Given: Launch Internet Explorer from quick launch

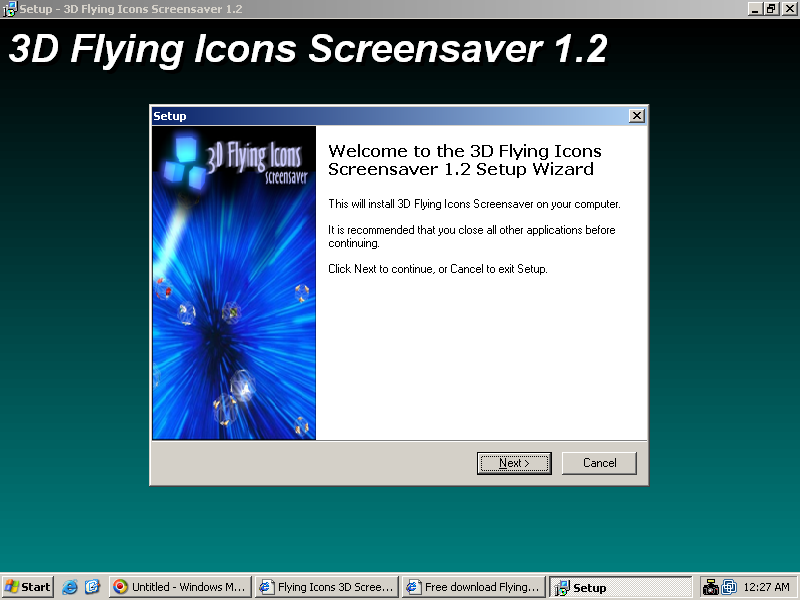Looking at the screenshot, I should [70, 587].
